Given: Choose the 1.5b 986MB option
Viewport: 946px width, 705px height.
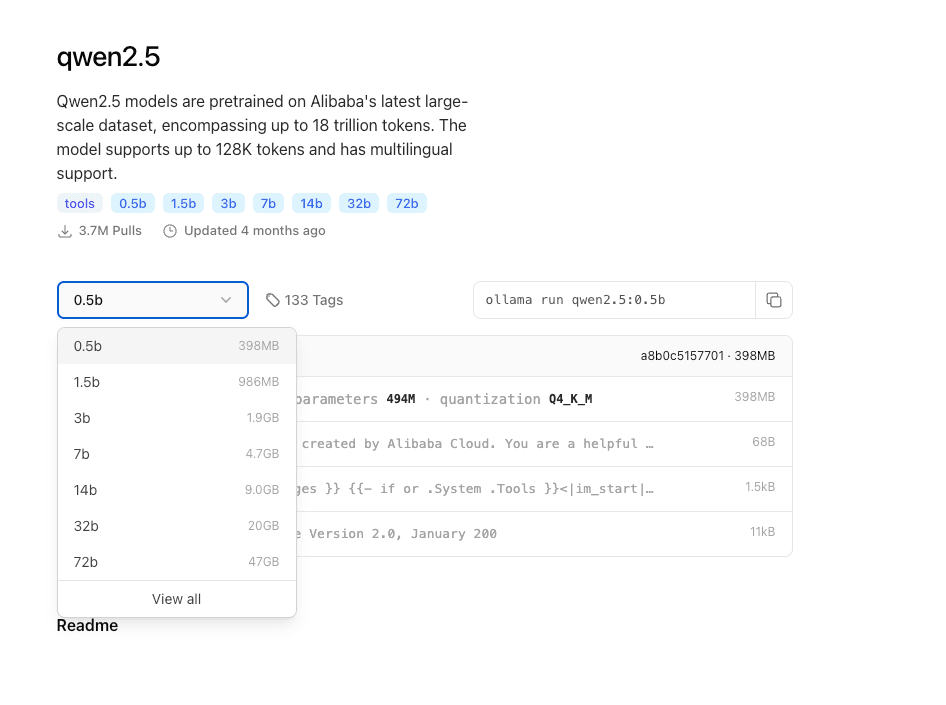Looking at the screenshot, I should (x=177, y=382).
